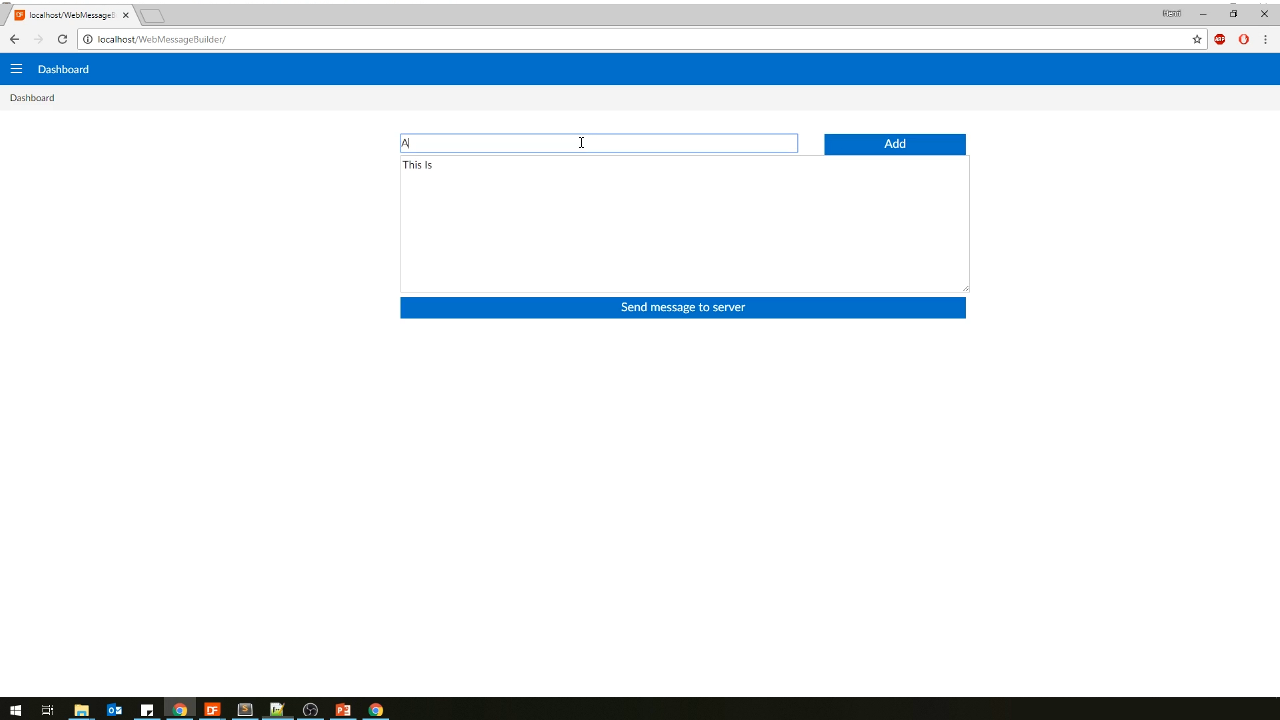Bookmark this page with star icon
This screenshot has height=720, width=1280.
1197,39
